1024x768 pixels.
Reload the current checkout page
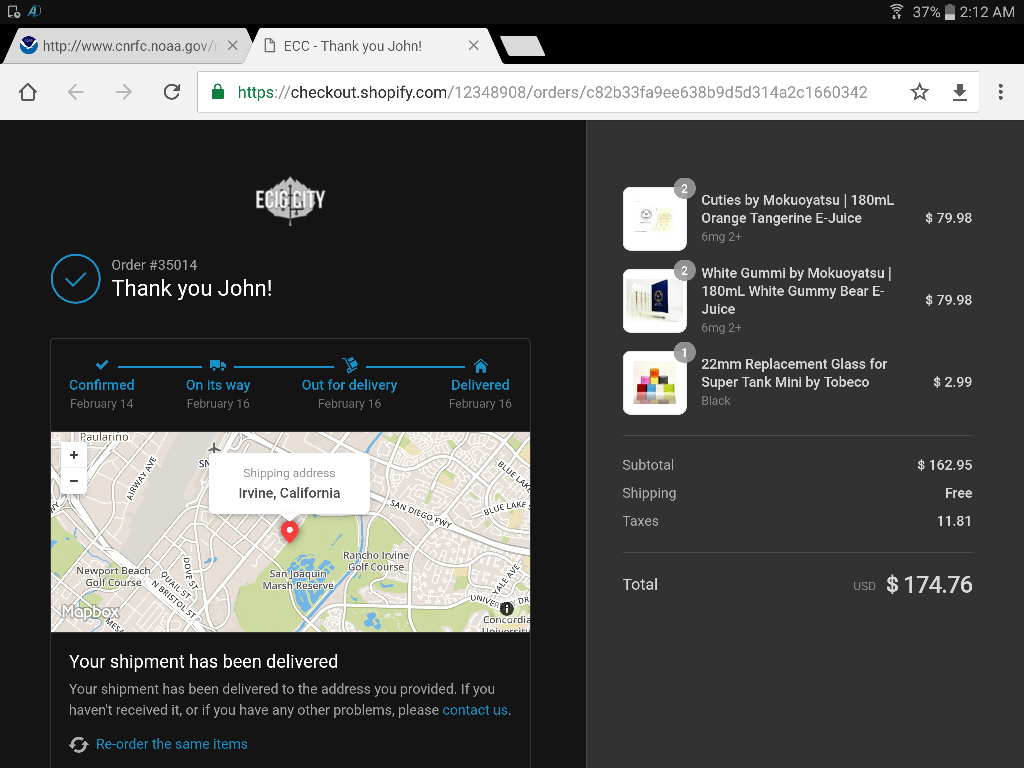tap(172, 92)
